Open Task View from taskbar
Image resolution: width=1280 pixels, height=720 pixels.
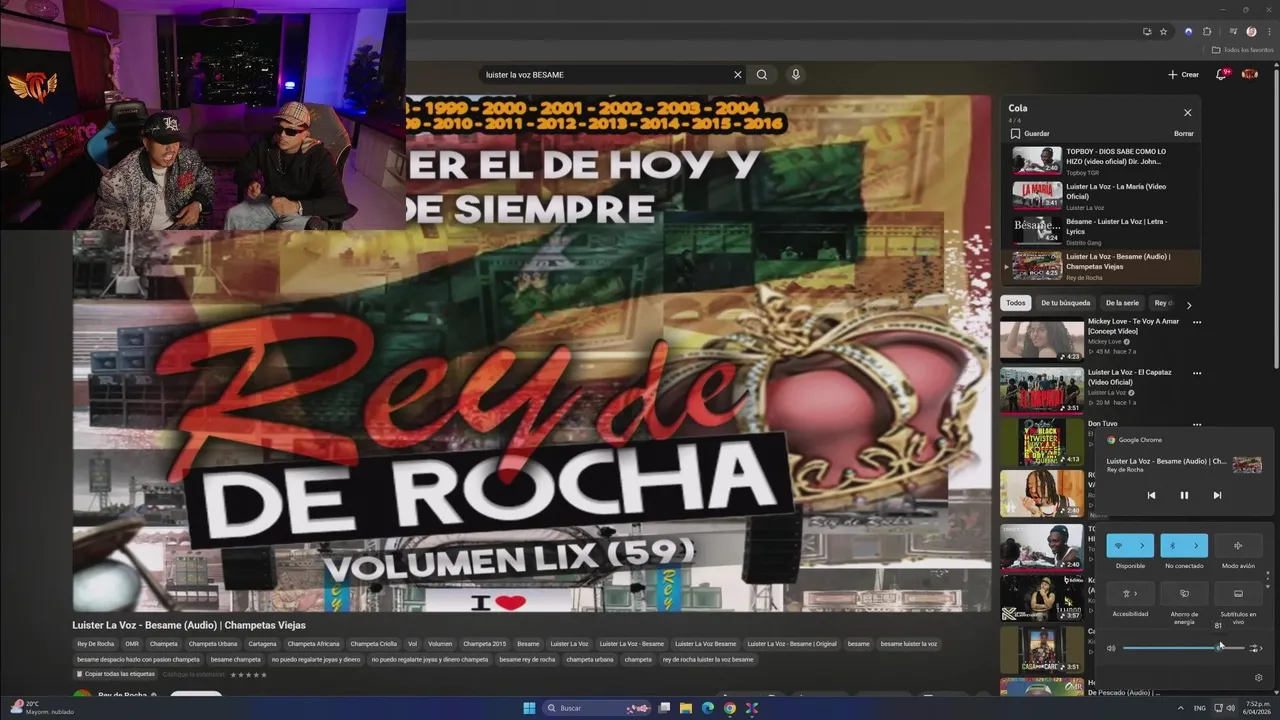point(664,708)
